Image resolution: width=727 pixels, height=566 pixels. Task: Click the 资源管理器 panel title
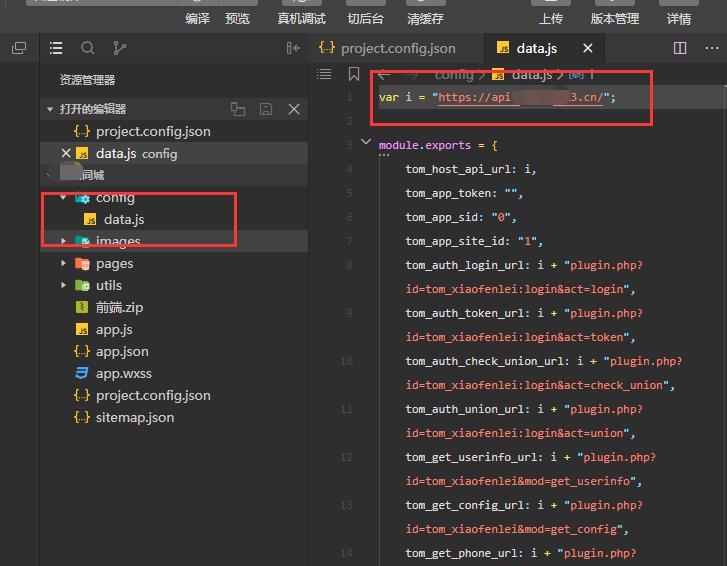(87, 80)
